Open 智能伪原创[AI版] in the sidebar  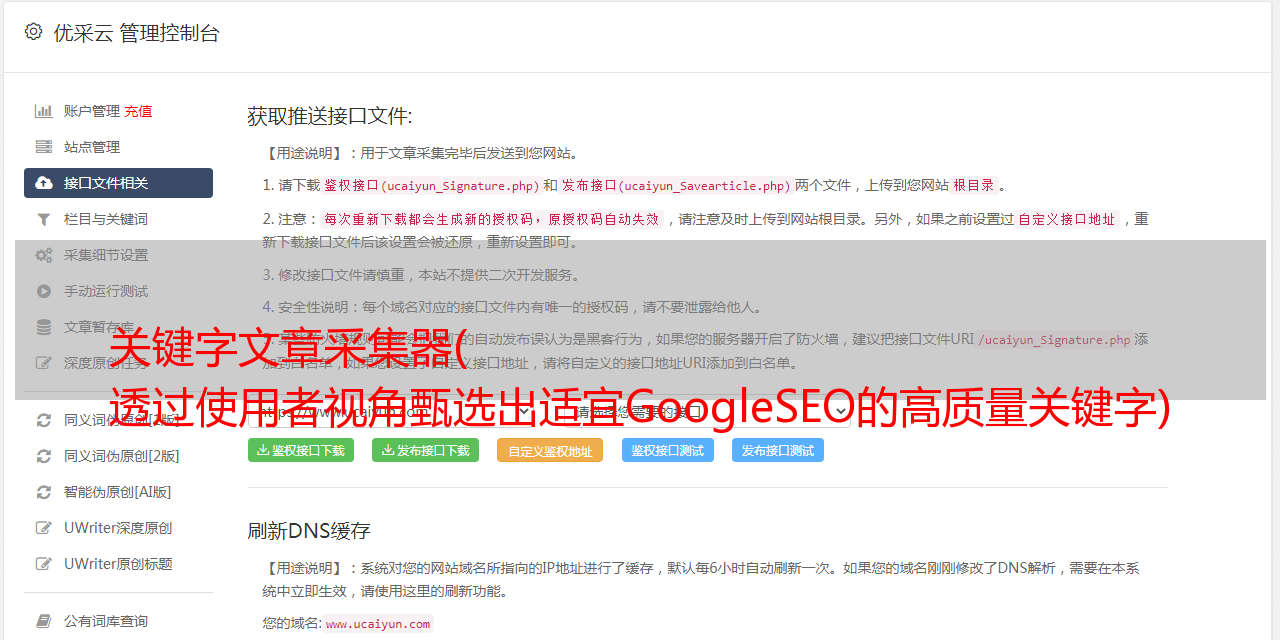click(x=118, y=492)
